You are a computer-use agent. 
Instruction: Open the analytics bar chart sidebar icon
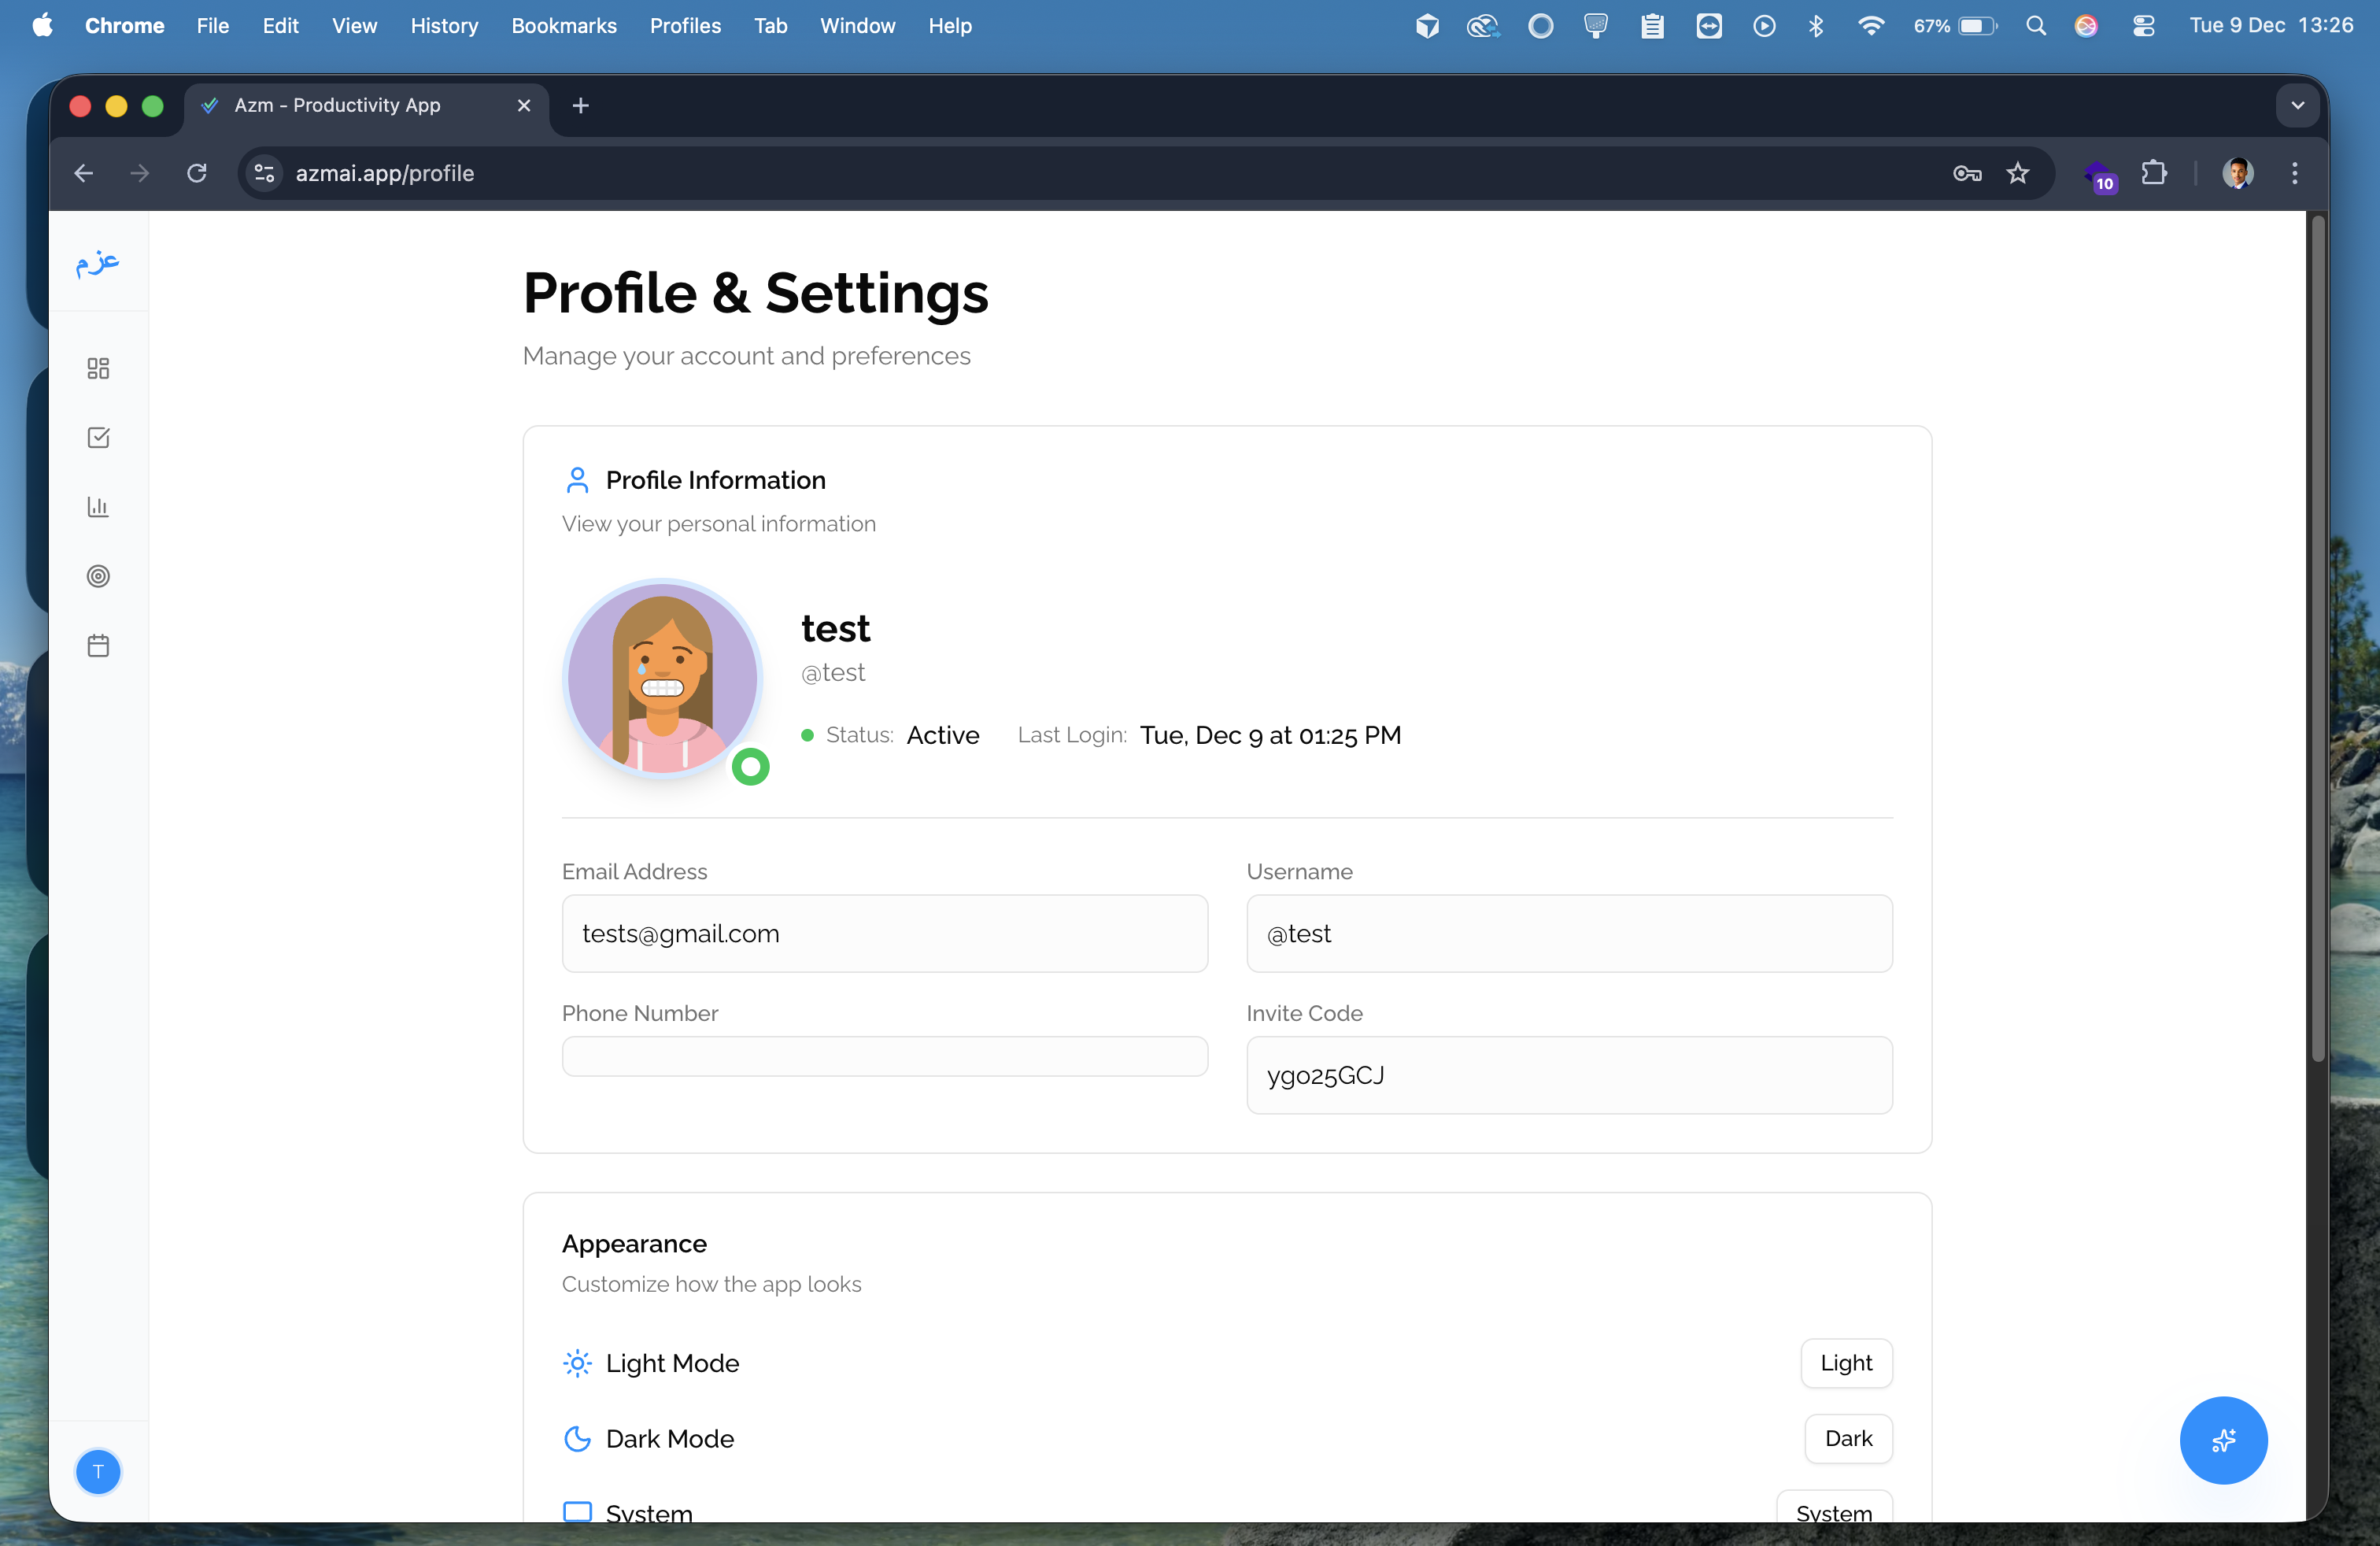point(98,507)
